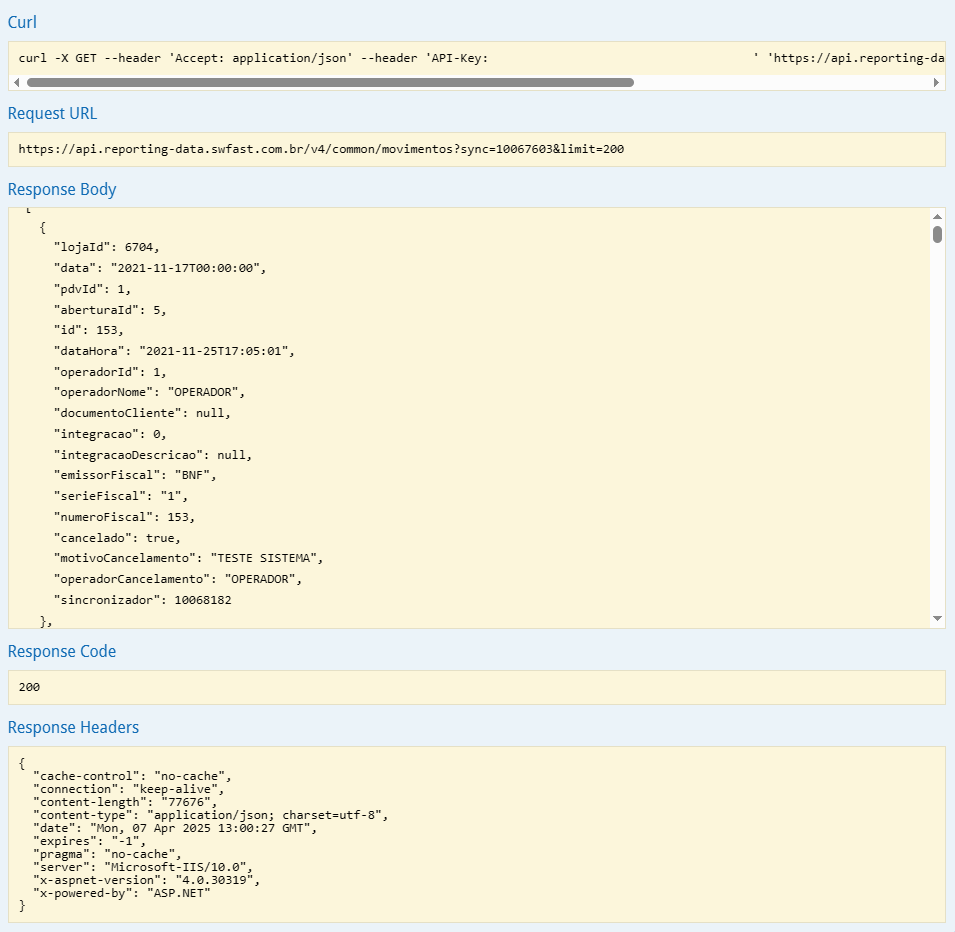The height and width of the screenshot is (932, 955).
Task: Click the "emissorFiscal": "BNF" line
Action: coord(135,475)
